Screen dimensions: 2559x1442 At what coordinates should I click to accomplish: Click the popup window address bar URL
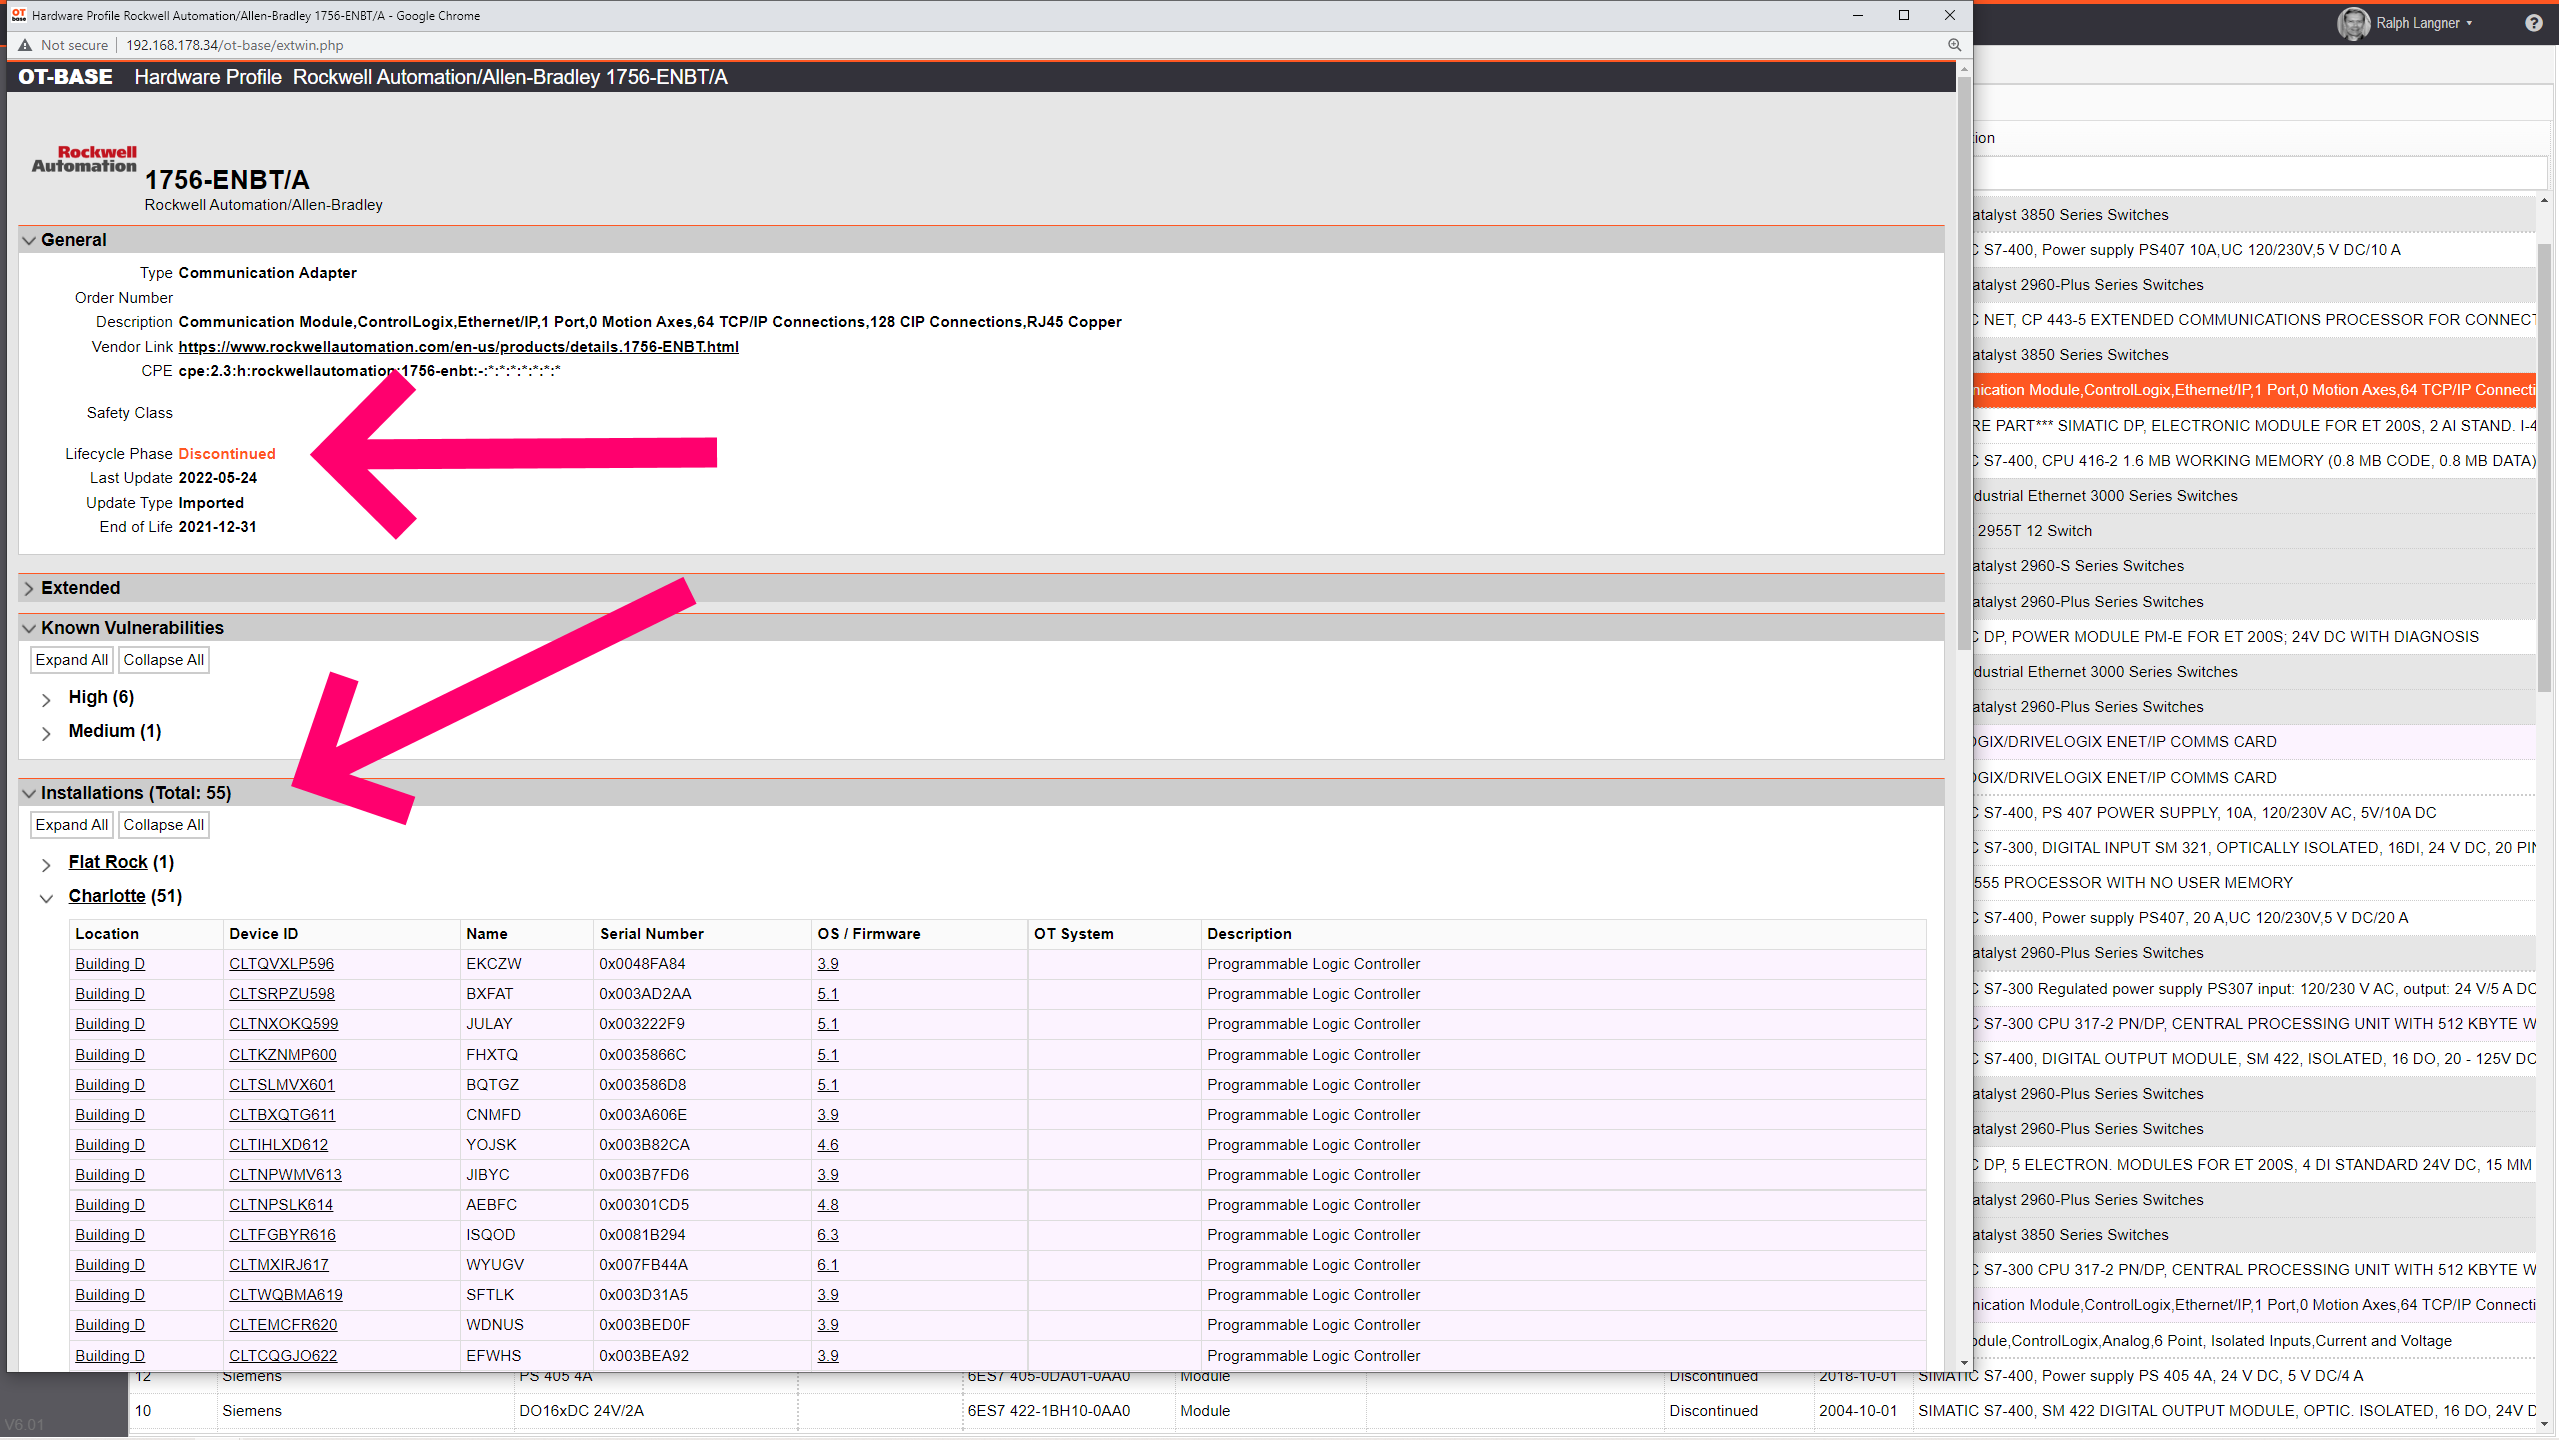coord(235,45)
